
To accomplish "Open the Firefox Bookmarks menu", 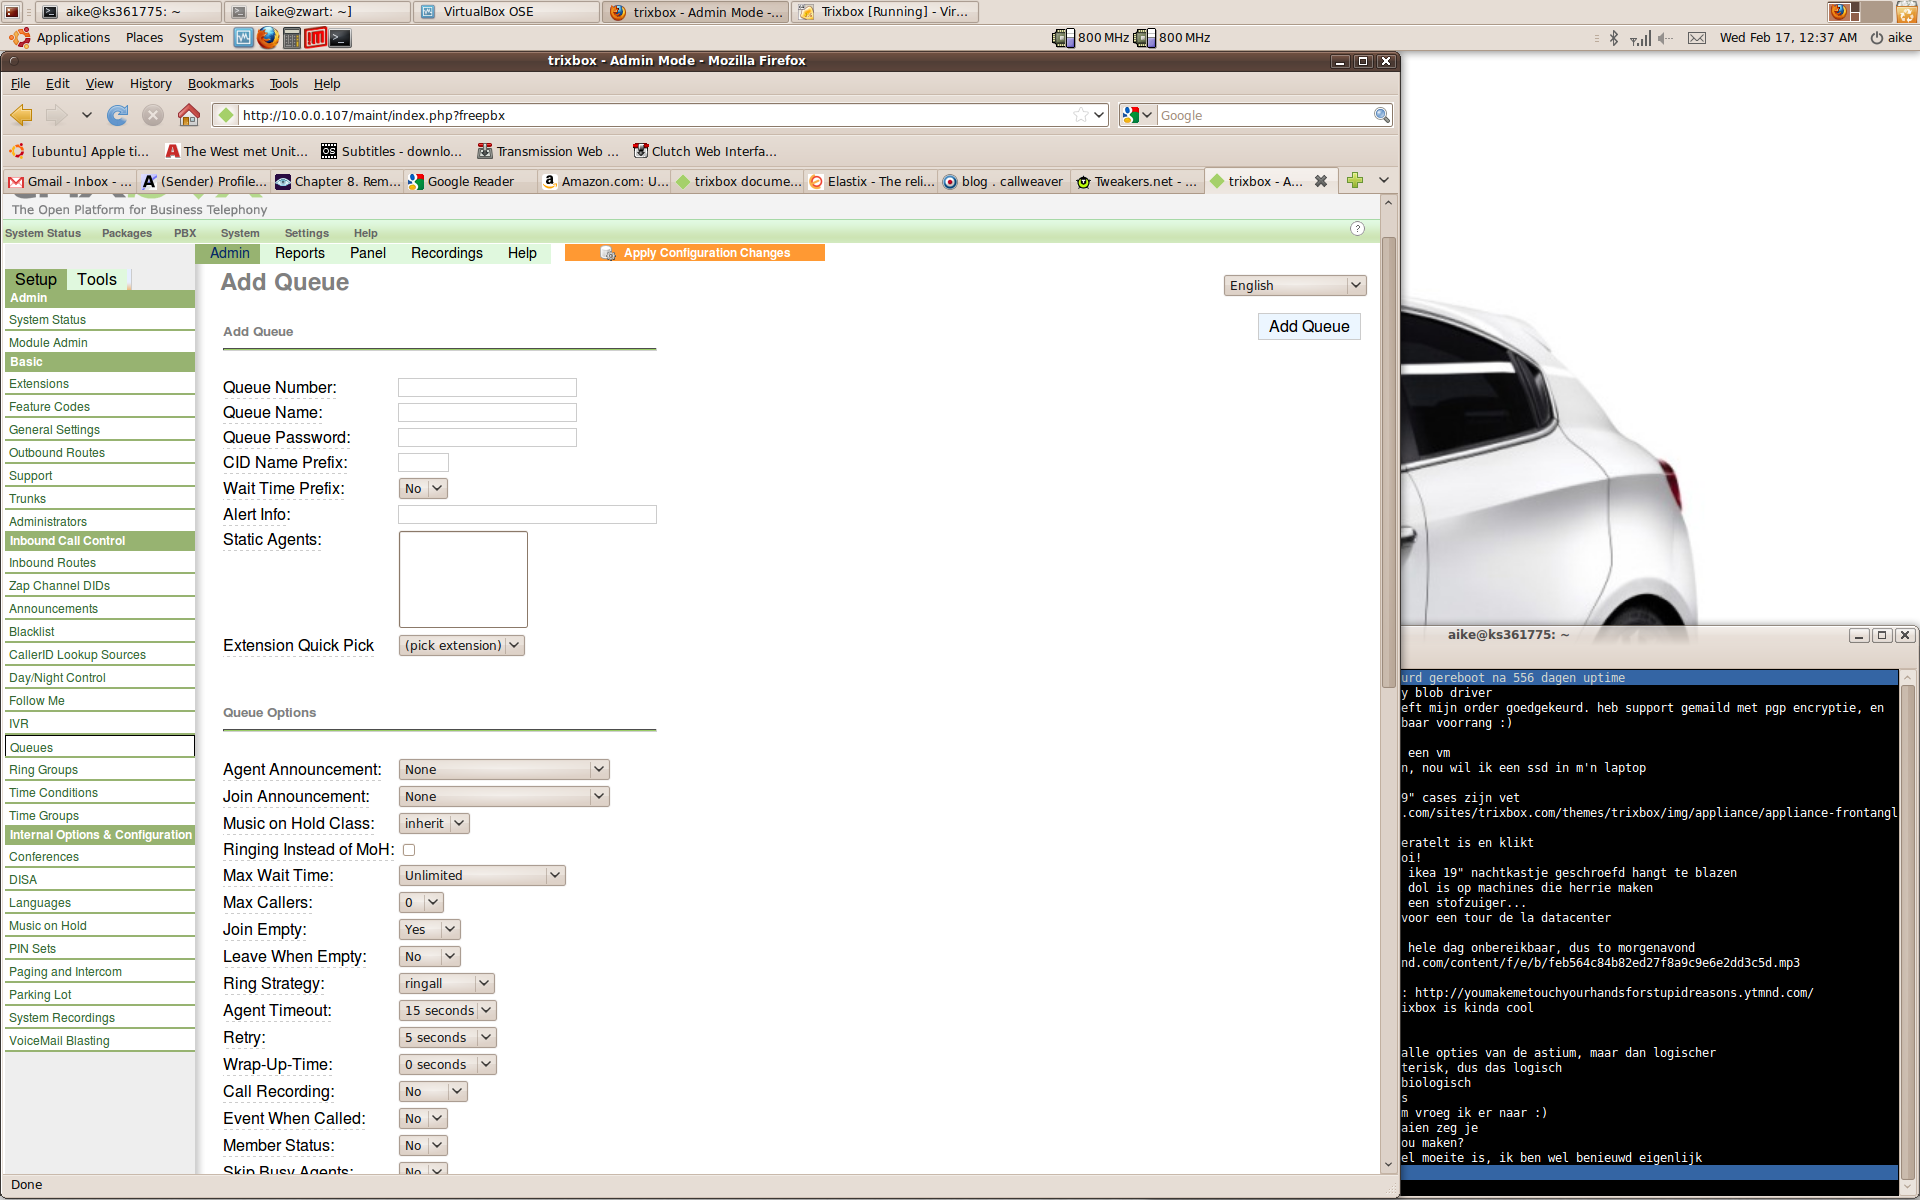I will [x=221, y=84].
